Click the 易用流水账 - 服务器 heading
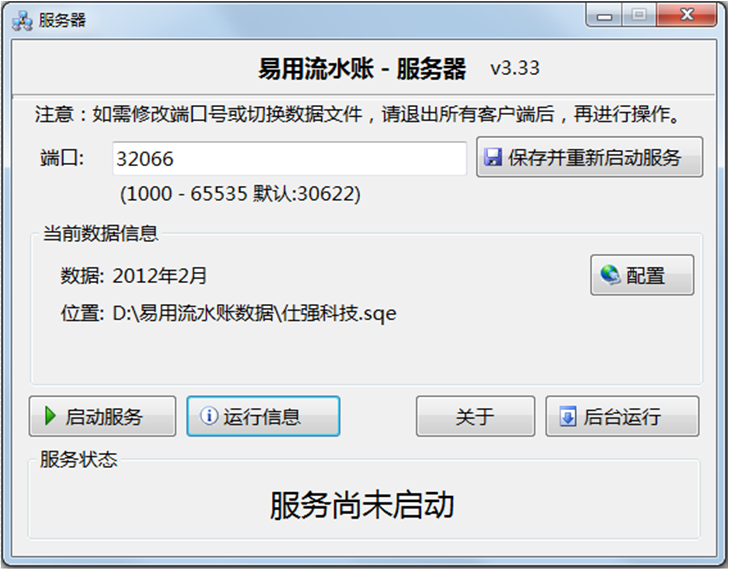Screen dimensions: 729x569 (x=362, y=69)
